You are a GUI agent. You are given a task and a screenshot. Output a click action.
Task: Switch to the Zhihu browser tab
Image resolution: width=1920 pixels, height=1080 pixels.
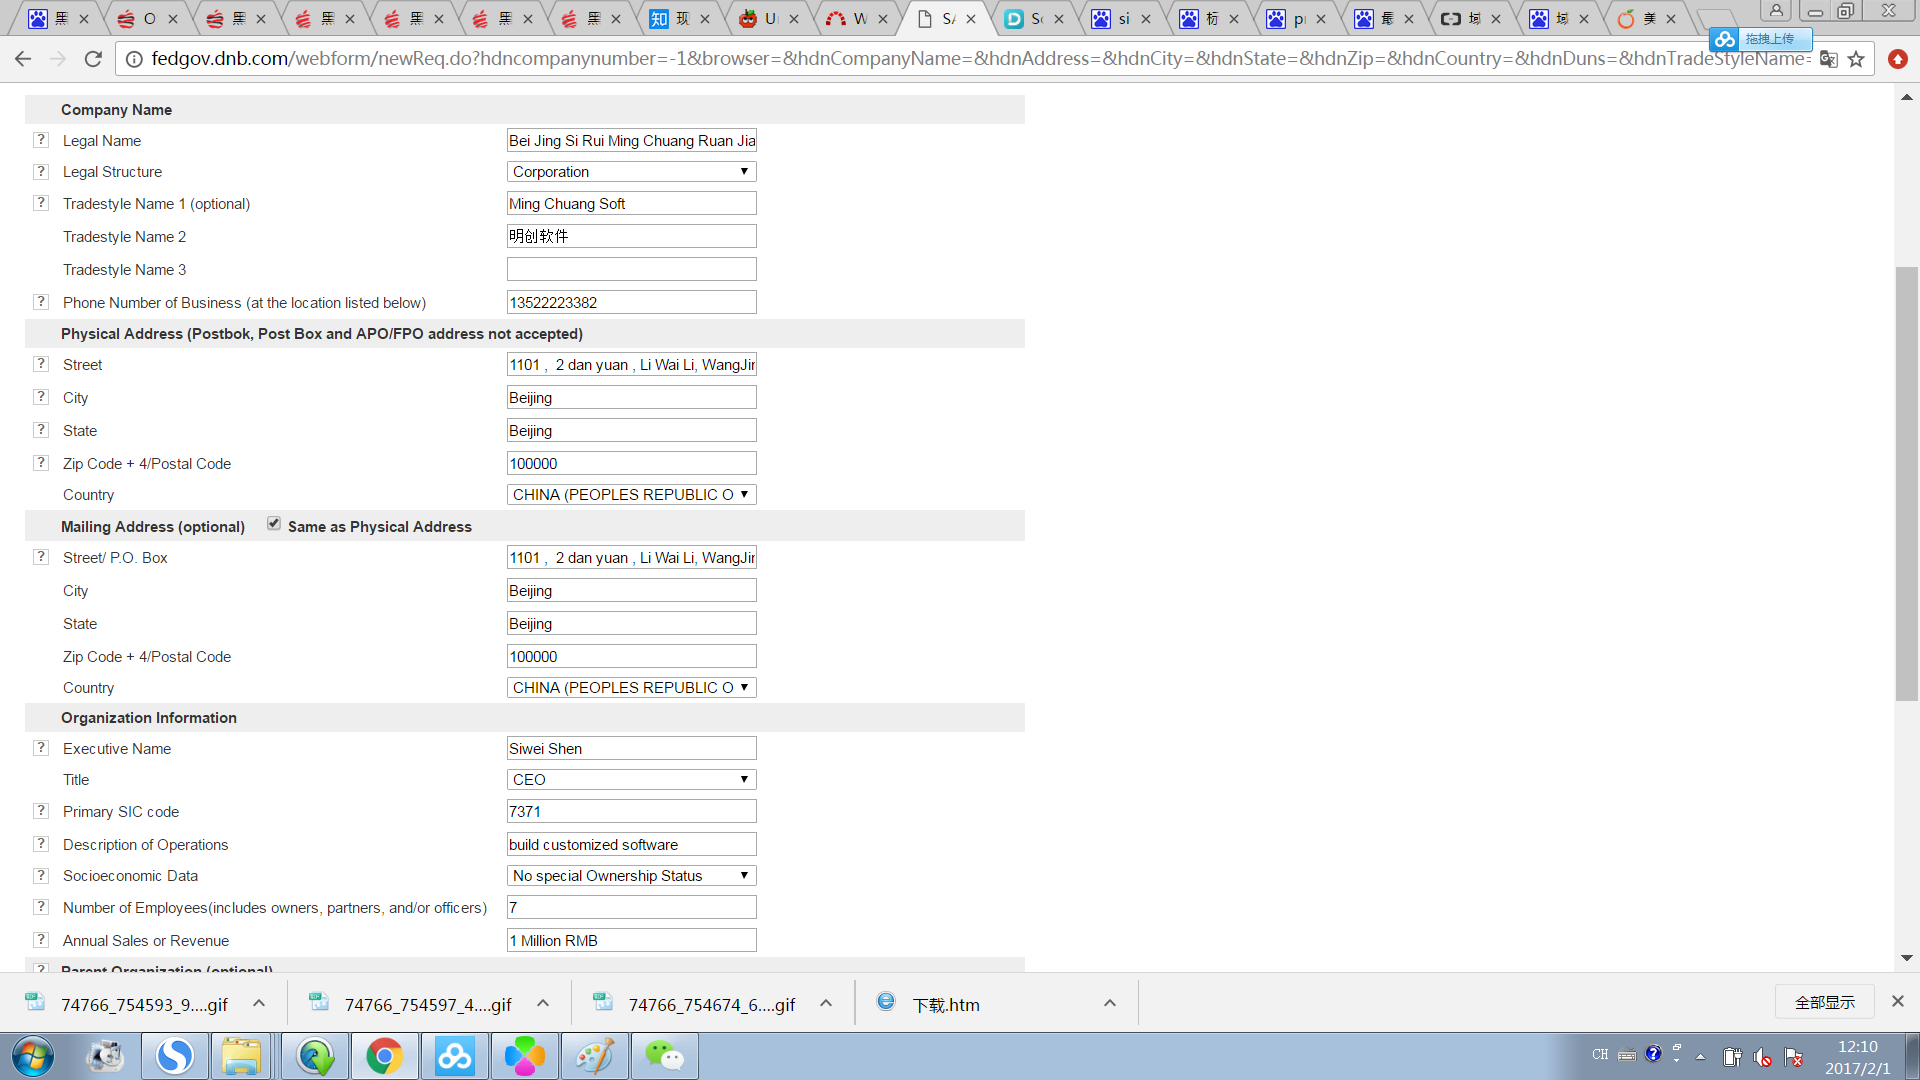[672, 18]
